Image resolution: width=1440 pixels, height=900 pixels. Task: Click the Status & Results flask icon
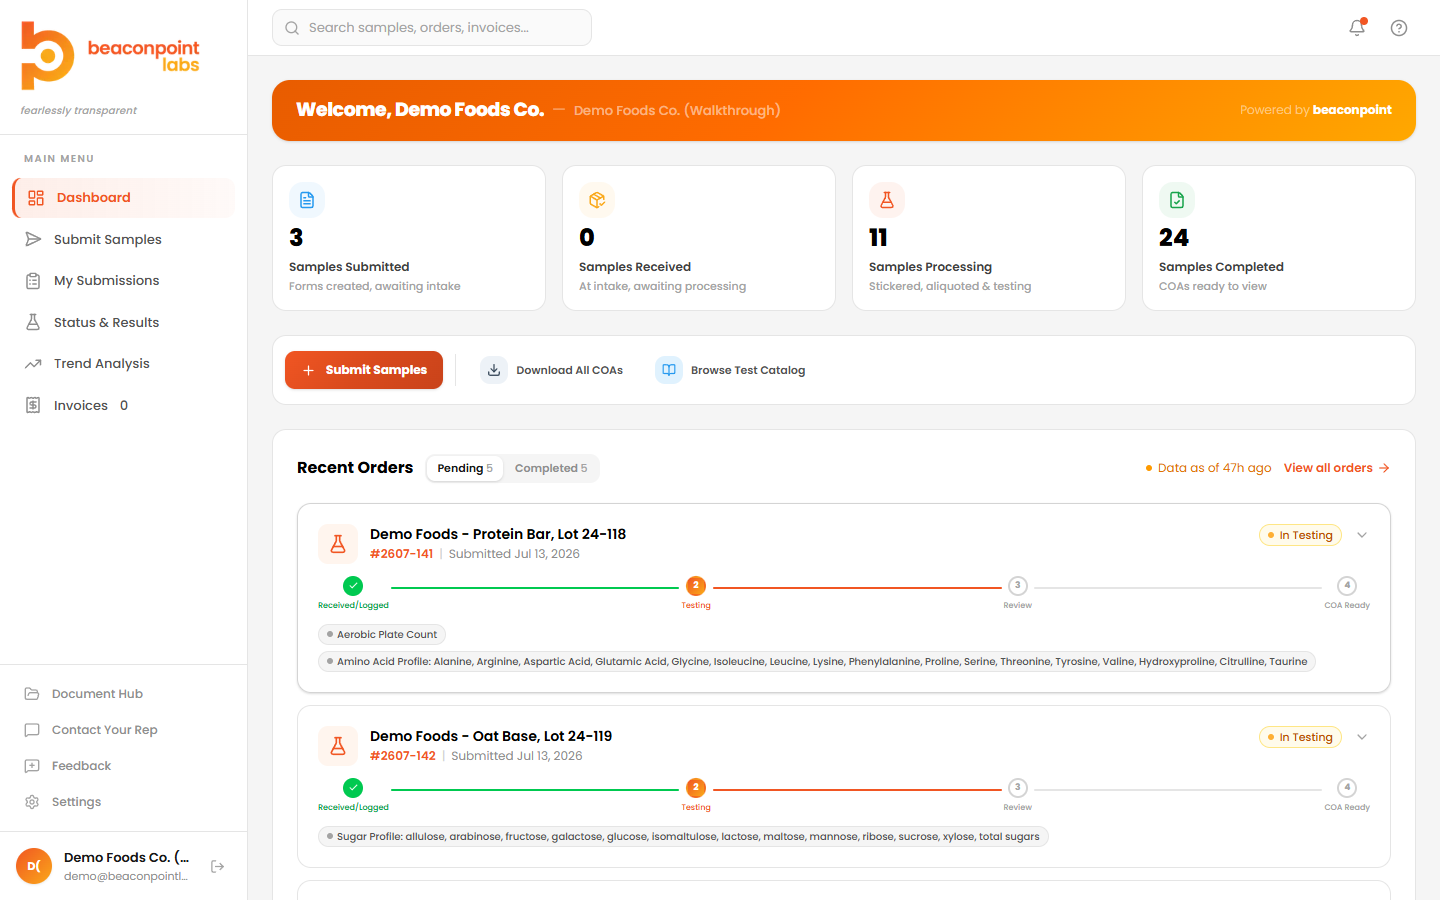33,322
